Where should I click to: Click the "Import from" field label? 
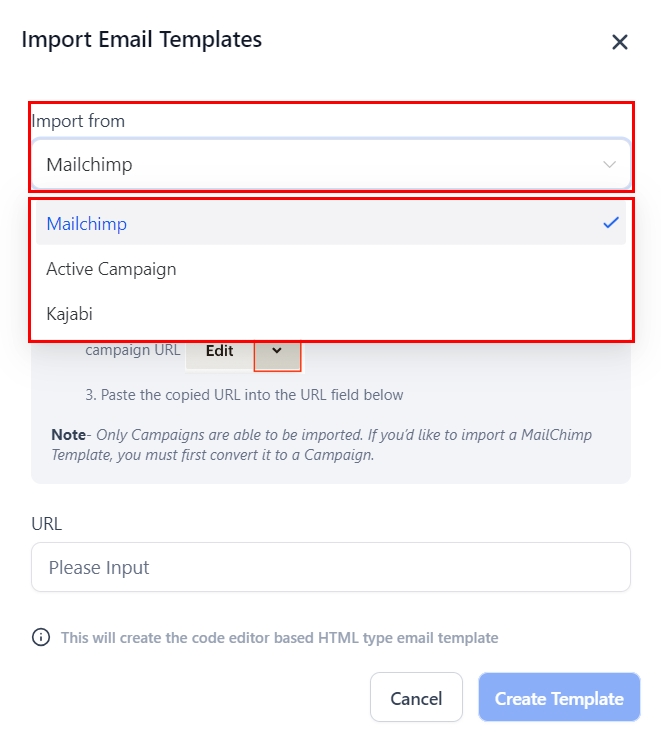[78, 121]
